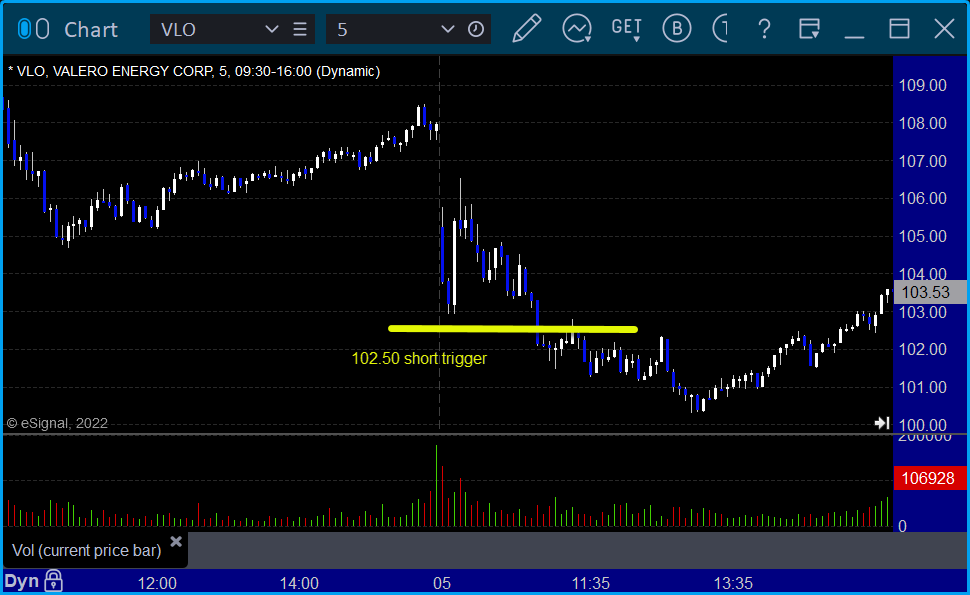This screenshot has height=595, width=970.
Task: Click the '102.50 short trigger' annotation text
Action: pyautogui.click(x=419, y=359)
